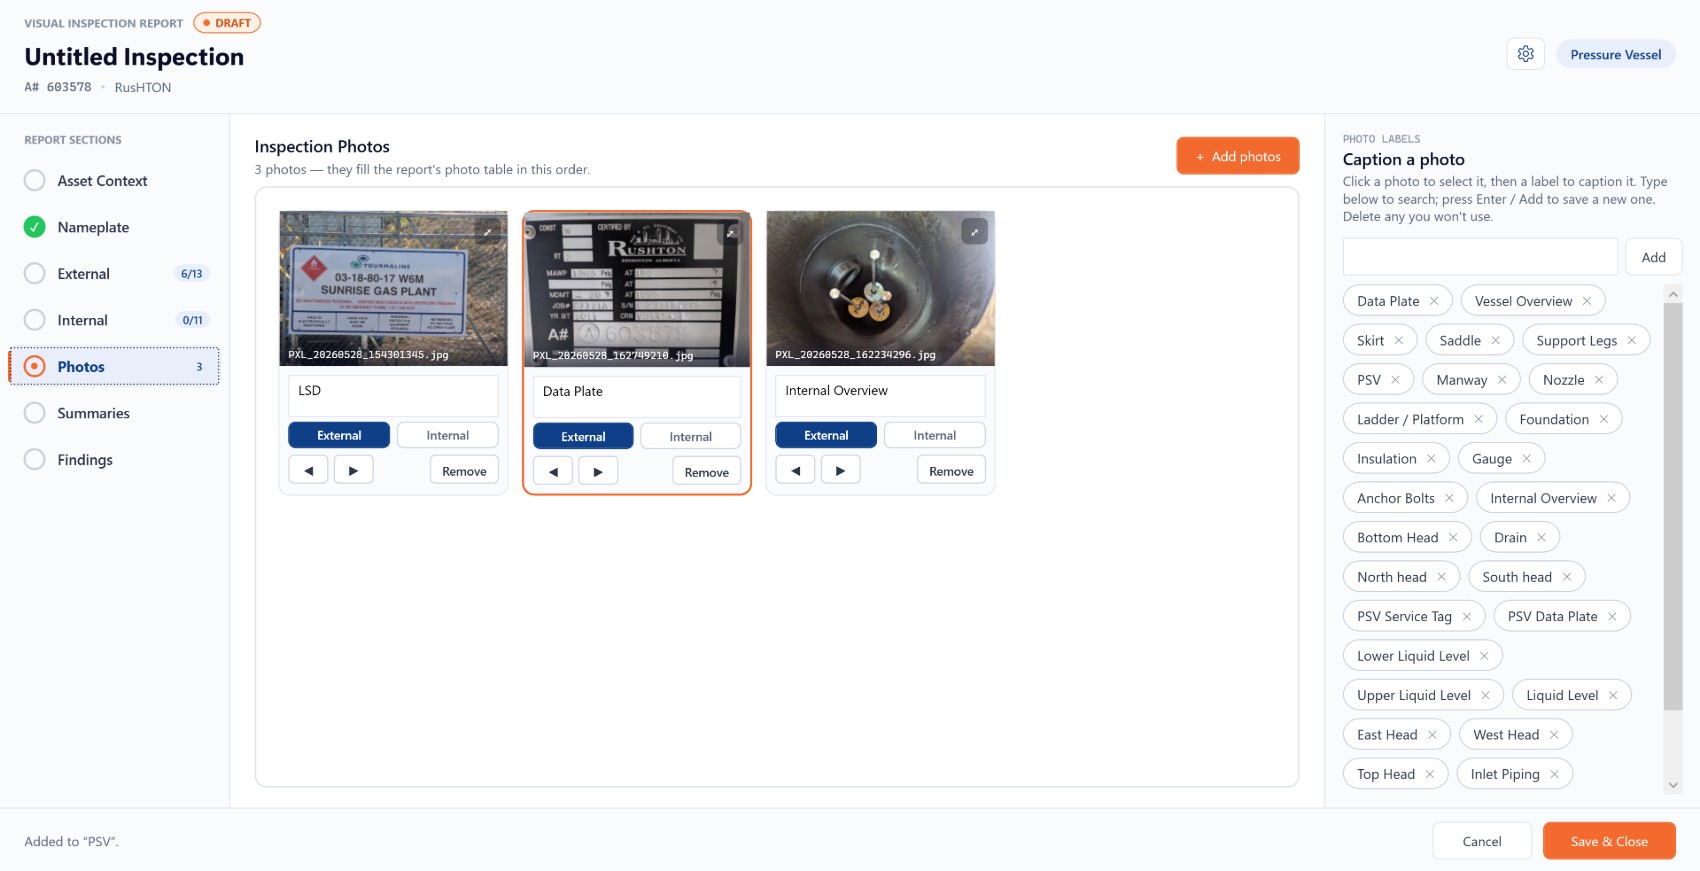
Task: Apply the PSV Service Tag label
Action: [1404, 616]
